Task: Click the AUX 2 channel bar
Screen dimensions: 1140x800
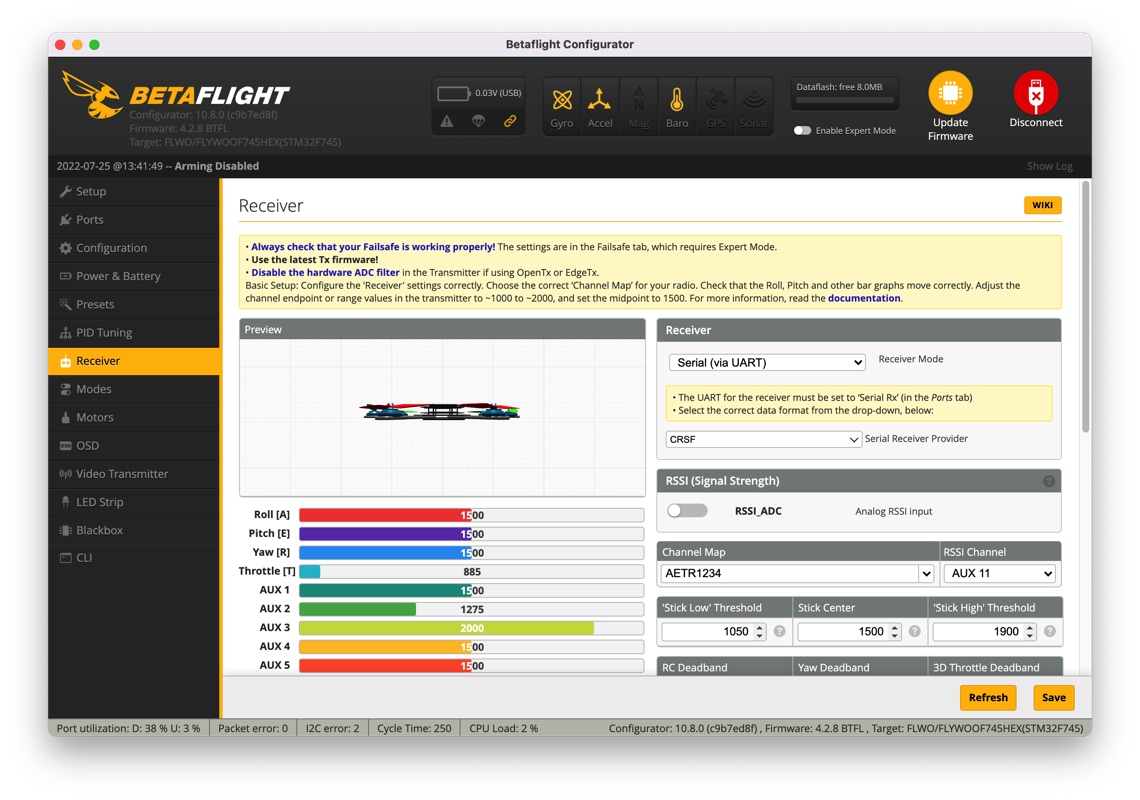Action: coord(471,609)
